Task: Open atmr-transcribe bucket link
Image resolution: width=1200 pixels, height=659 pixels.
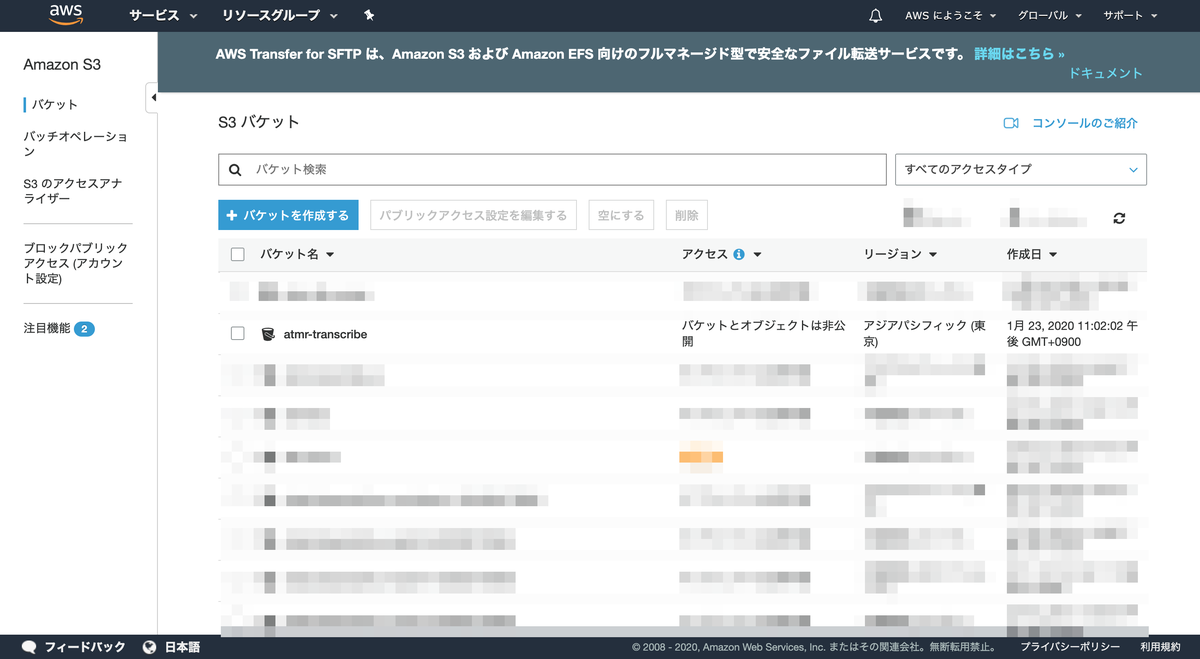Action: (325, 334)
